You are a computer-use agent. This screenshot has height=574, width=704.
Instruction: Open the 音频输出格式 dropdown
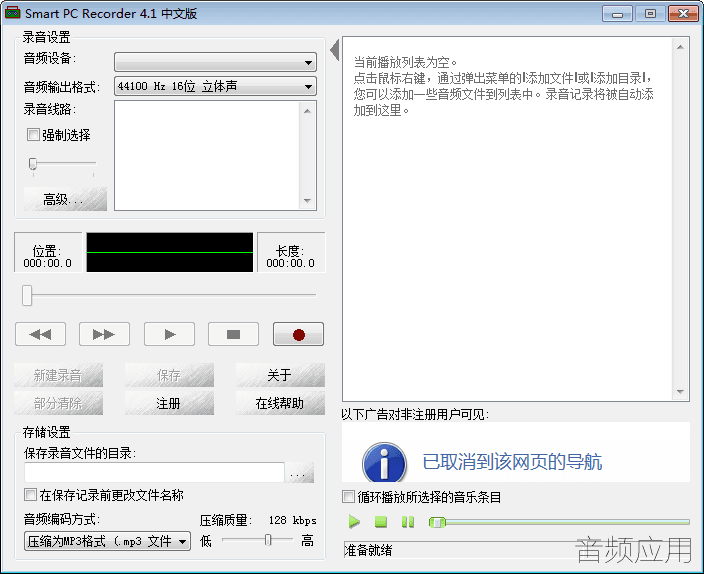click(x=216, y=86)
